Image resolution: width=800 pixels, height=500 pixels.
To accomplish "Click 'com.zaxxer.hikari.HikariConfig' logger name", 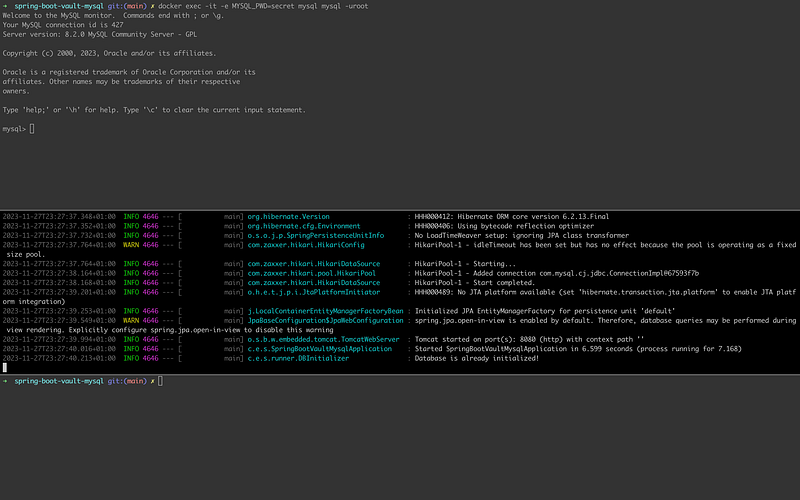I will (306, 245).
